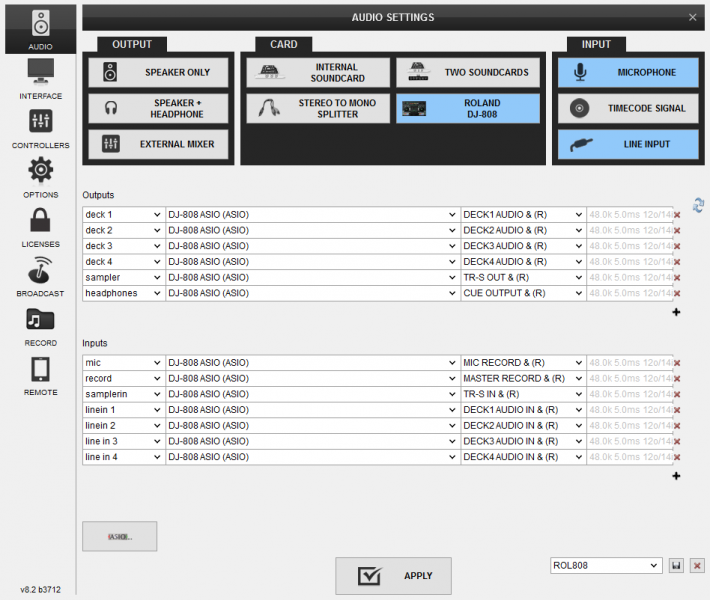The width and height of the screenshot is (710, 600).
Task: Open the Licenses padlock section
Action: pyautogui.click(x=40, y=228)
